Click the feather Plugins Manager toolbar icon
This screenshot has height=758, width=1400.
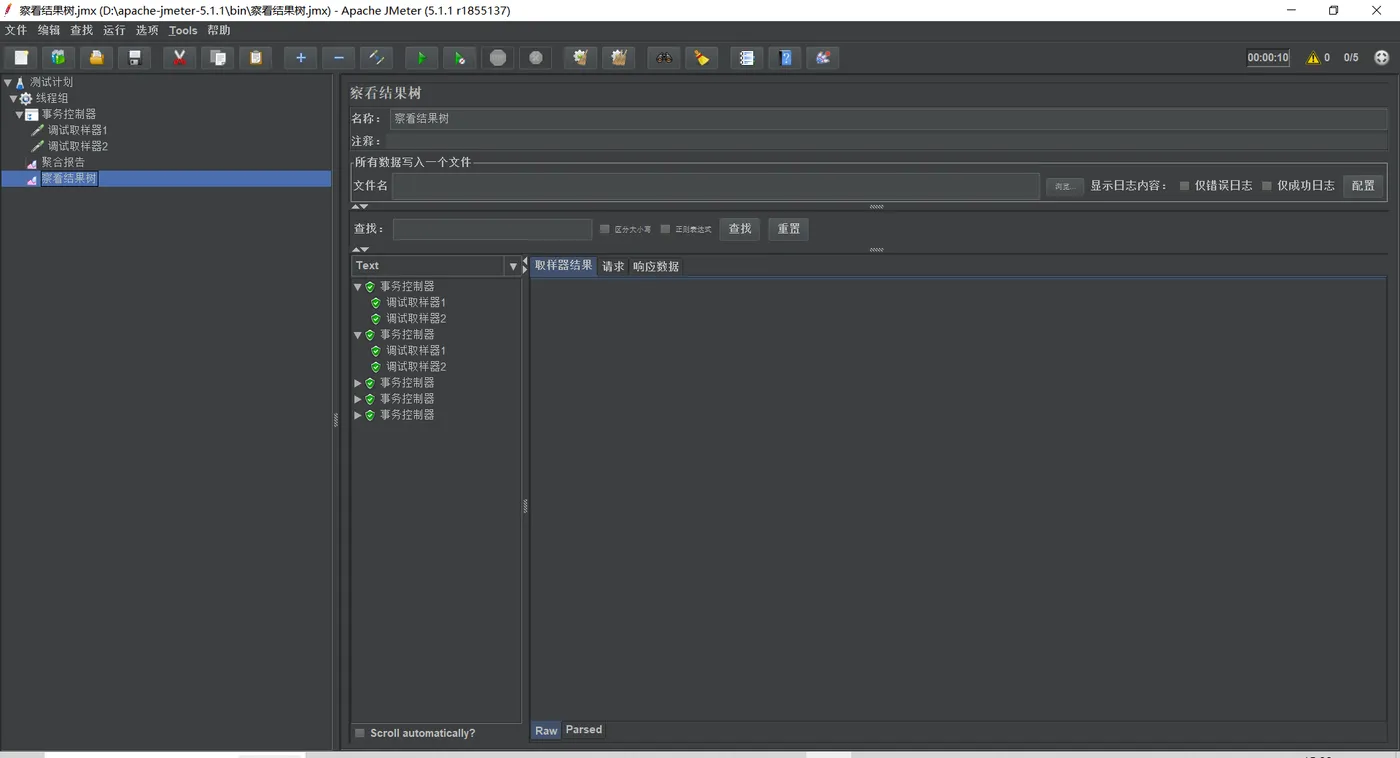[x=823, y=58]
